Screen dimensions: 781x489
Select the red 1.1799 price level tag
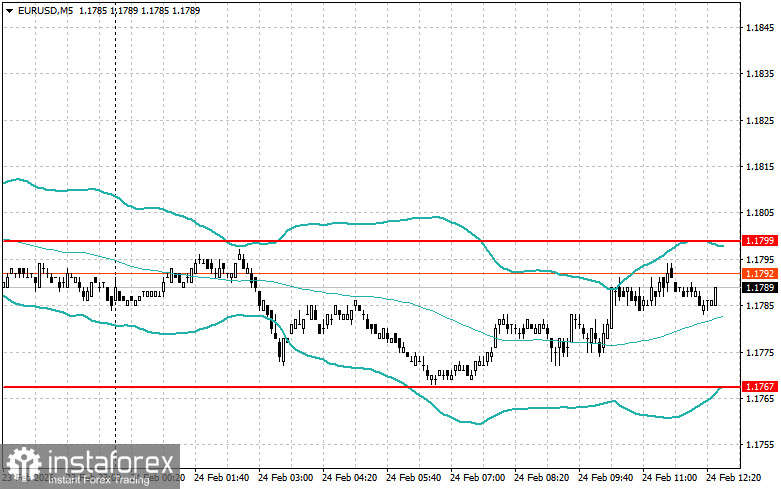760,241
